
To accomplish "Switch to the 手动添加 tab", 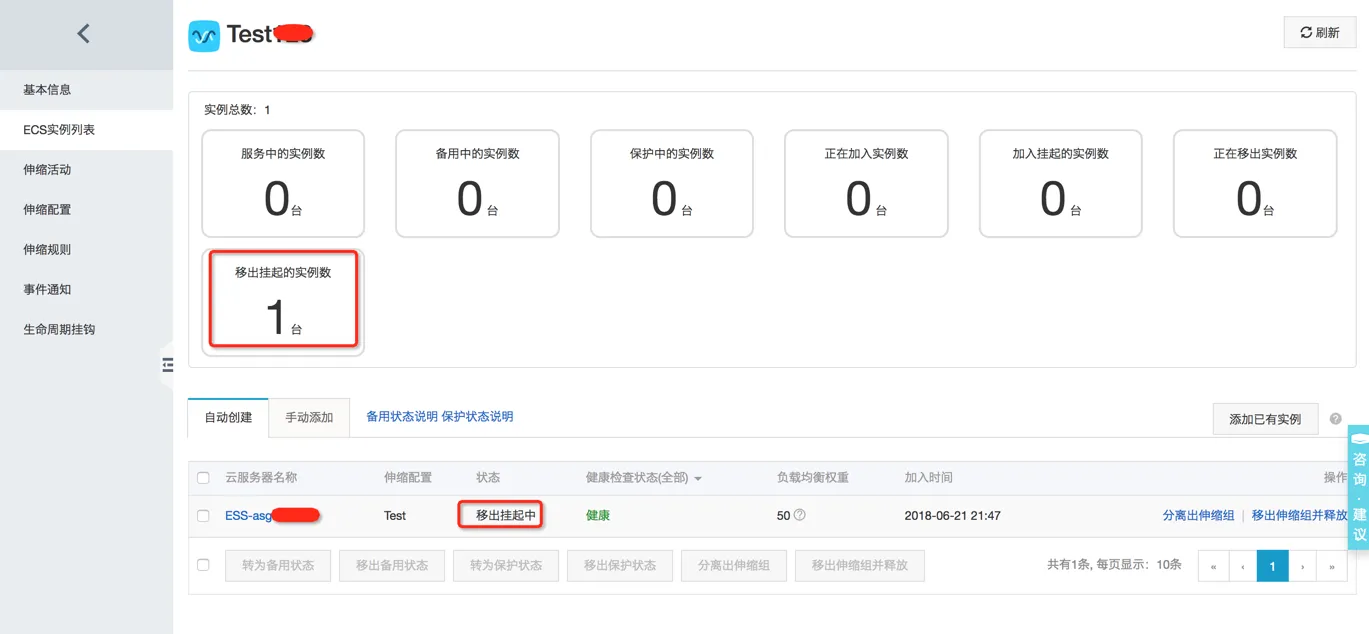I will click(309, 417).
